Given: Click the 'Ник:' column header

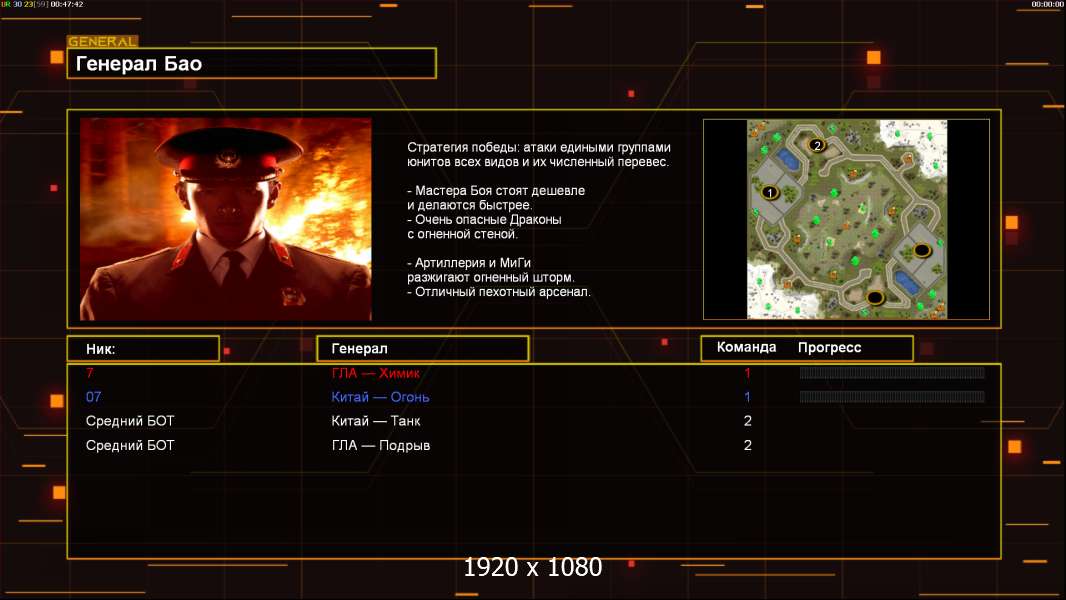Looking at the screenshot, I should pyautogui.click(x=143, y=349).
